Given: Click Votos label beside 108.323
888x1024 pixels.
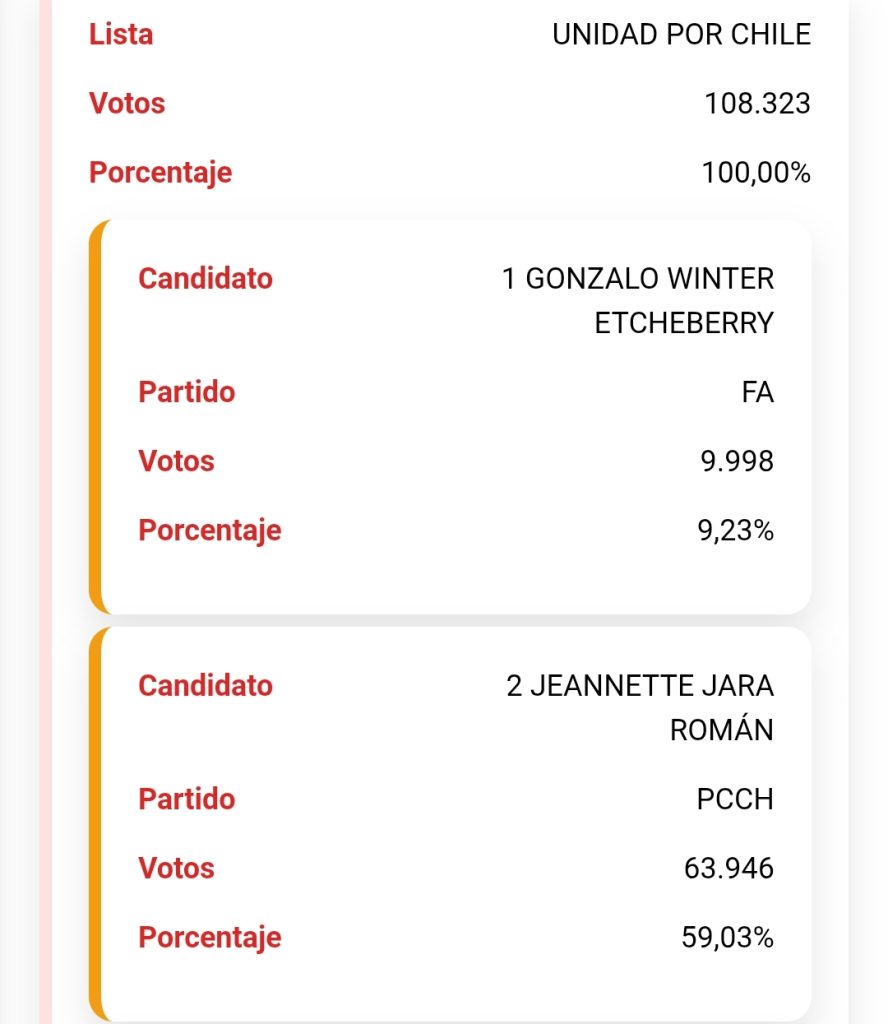Looking at the screenshot, I should 127,104.
